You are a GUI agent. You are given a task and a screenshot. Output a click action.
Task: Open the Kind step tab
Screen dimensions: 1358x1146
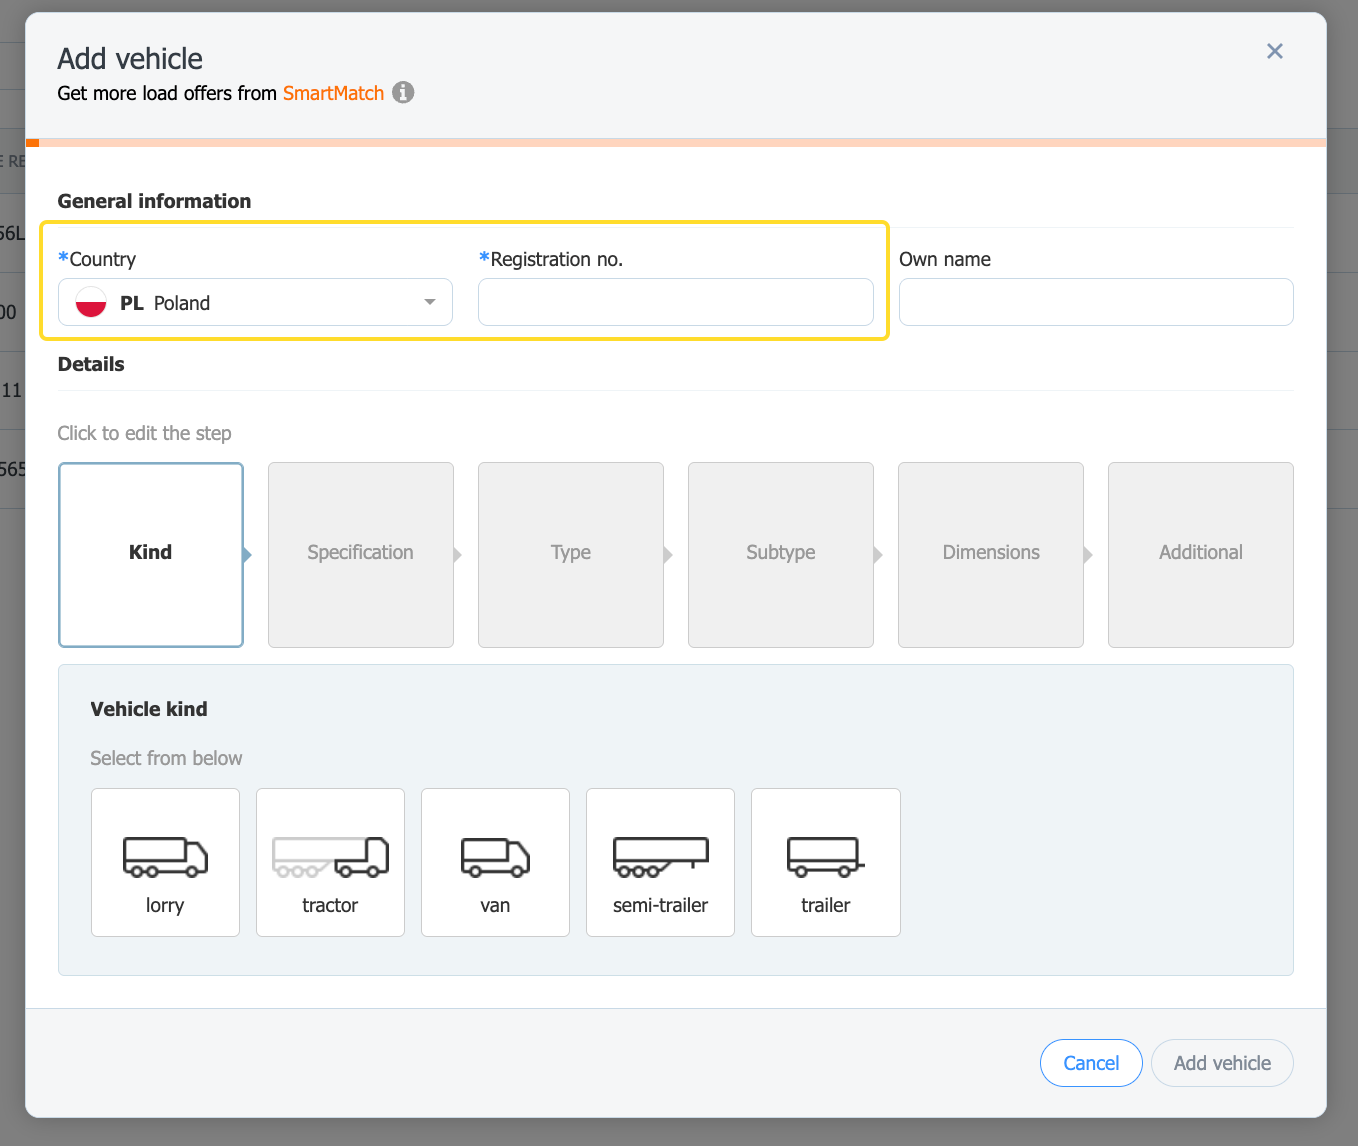click(x=151, y=554)
